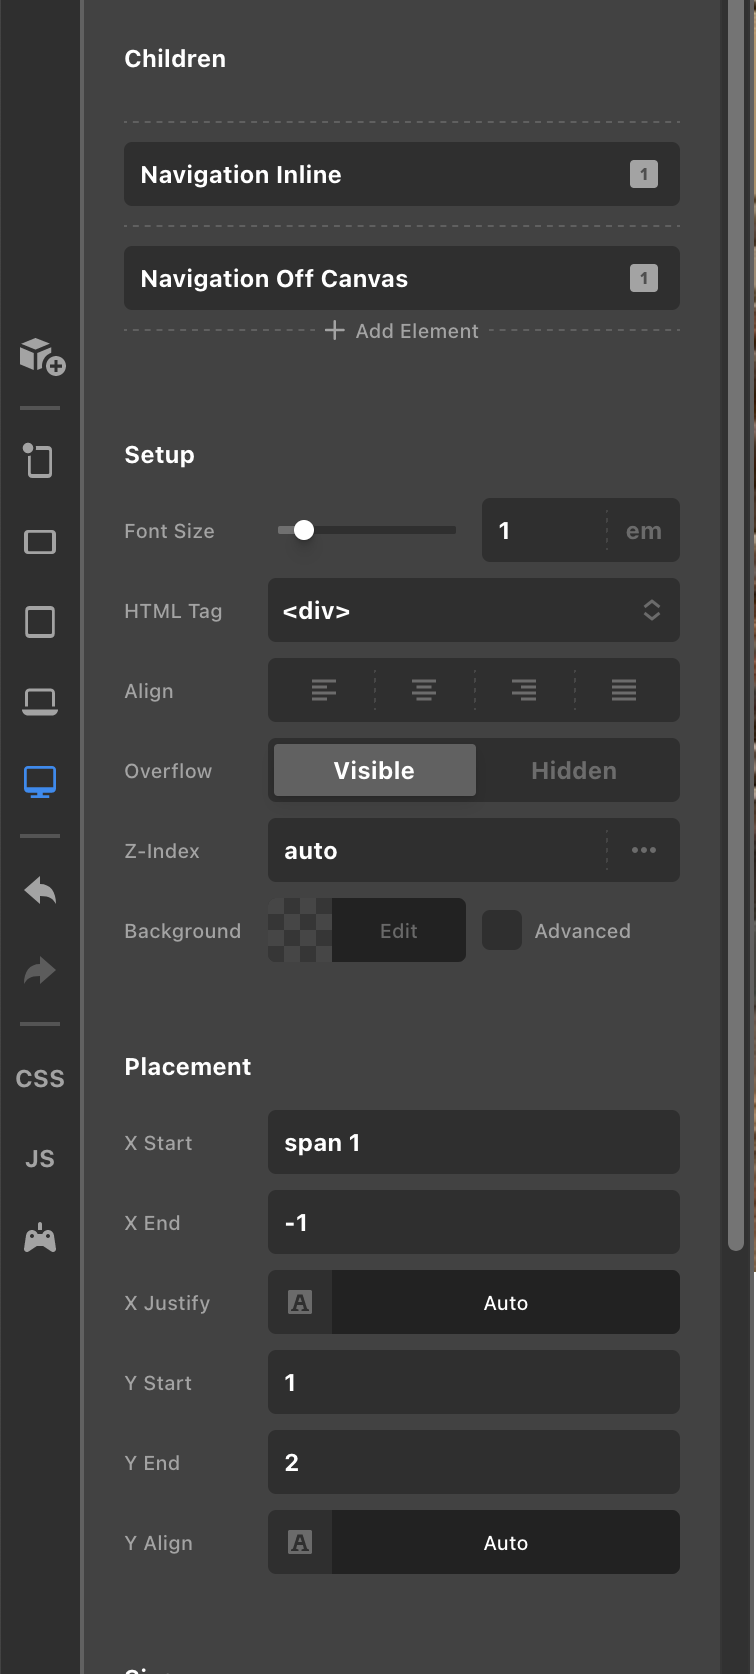This screenshot has height=1674, width=756.
Task: Click the undo arrow icon
Action: 40,890
